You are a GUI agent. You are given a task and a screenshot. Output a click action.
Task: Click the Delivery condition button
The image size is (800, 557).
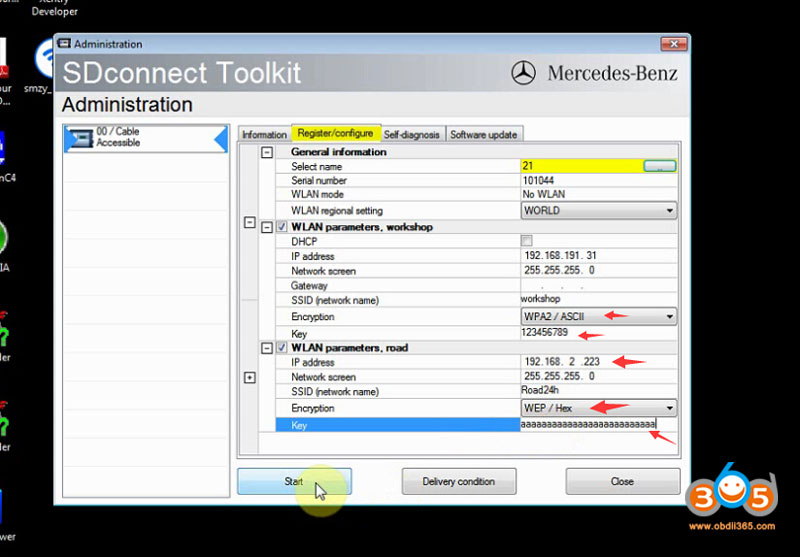click(x=459, y=481)
